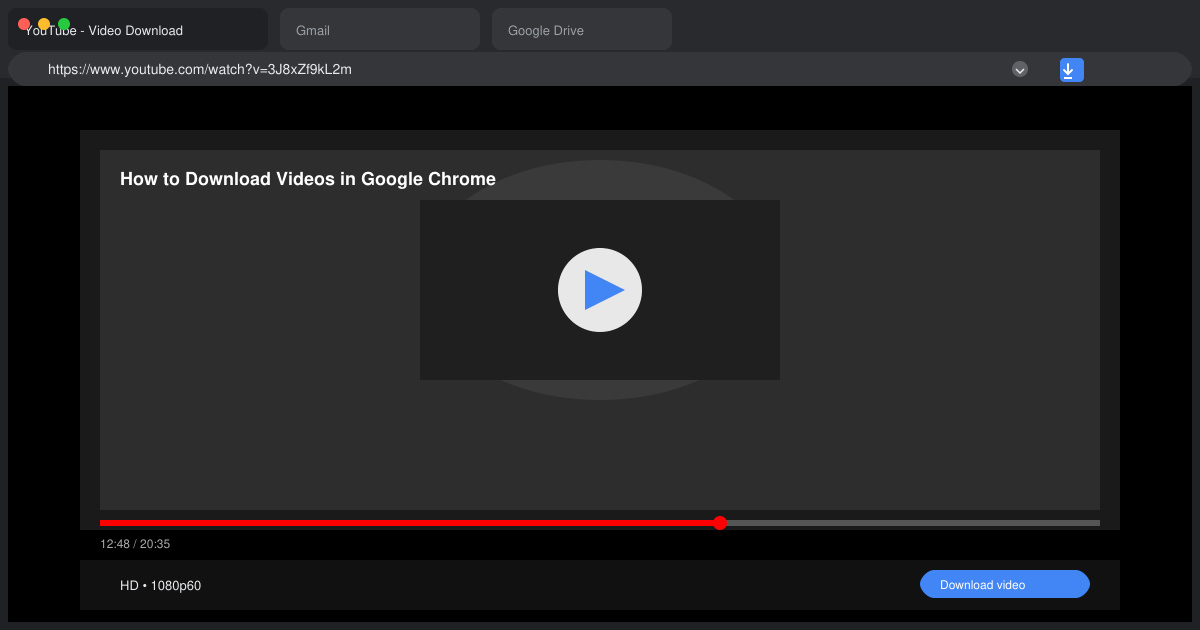Click the HD • 1080p60 quality label
This screenshot has height=630, width=1200.
(161, 585)
